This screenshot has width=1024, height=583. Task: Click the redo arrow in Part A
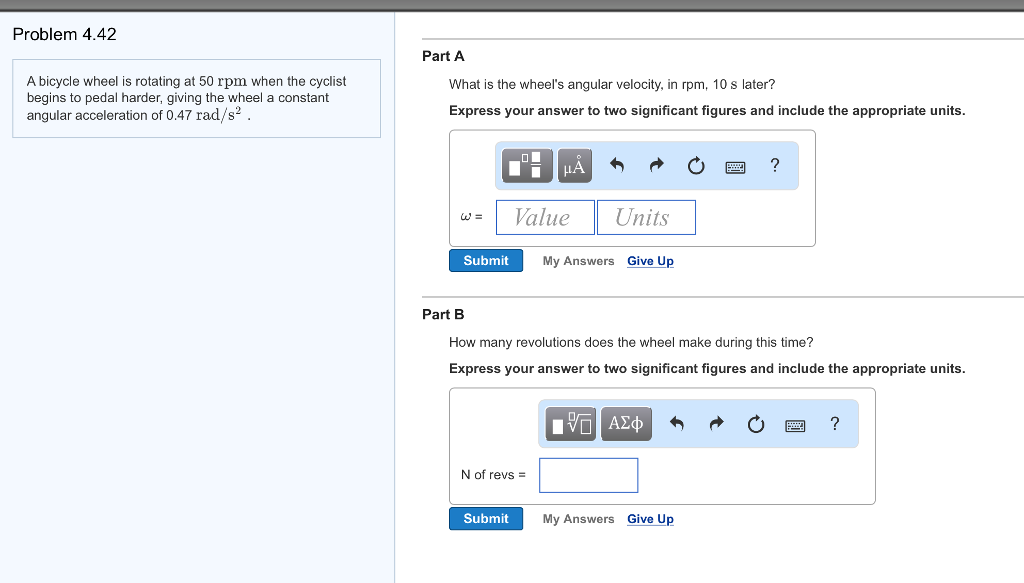tap(656, 166)
